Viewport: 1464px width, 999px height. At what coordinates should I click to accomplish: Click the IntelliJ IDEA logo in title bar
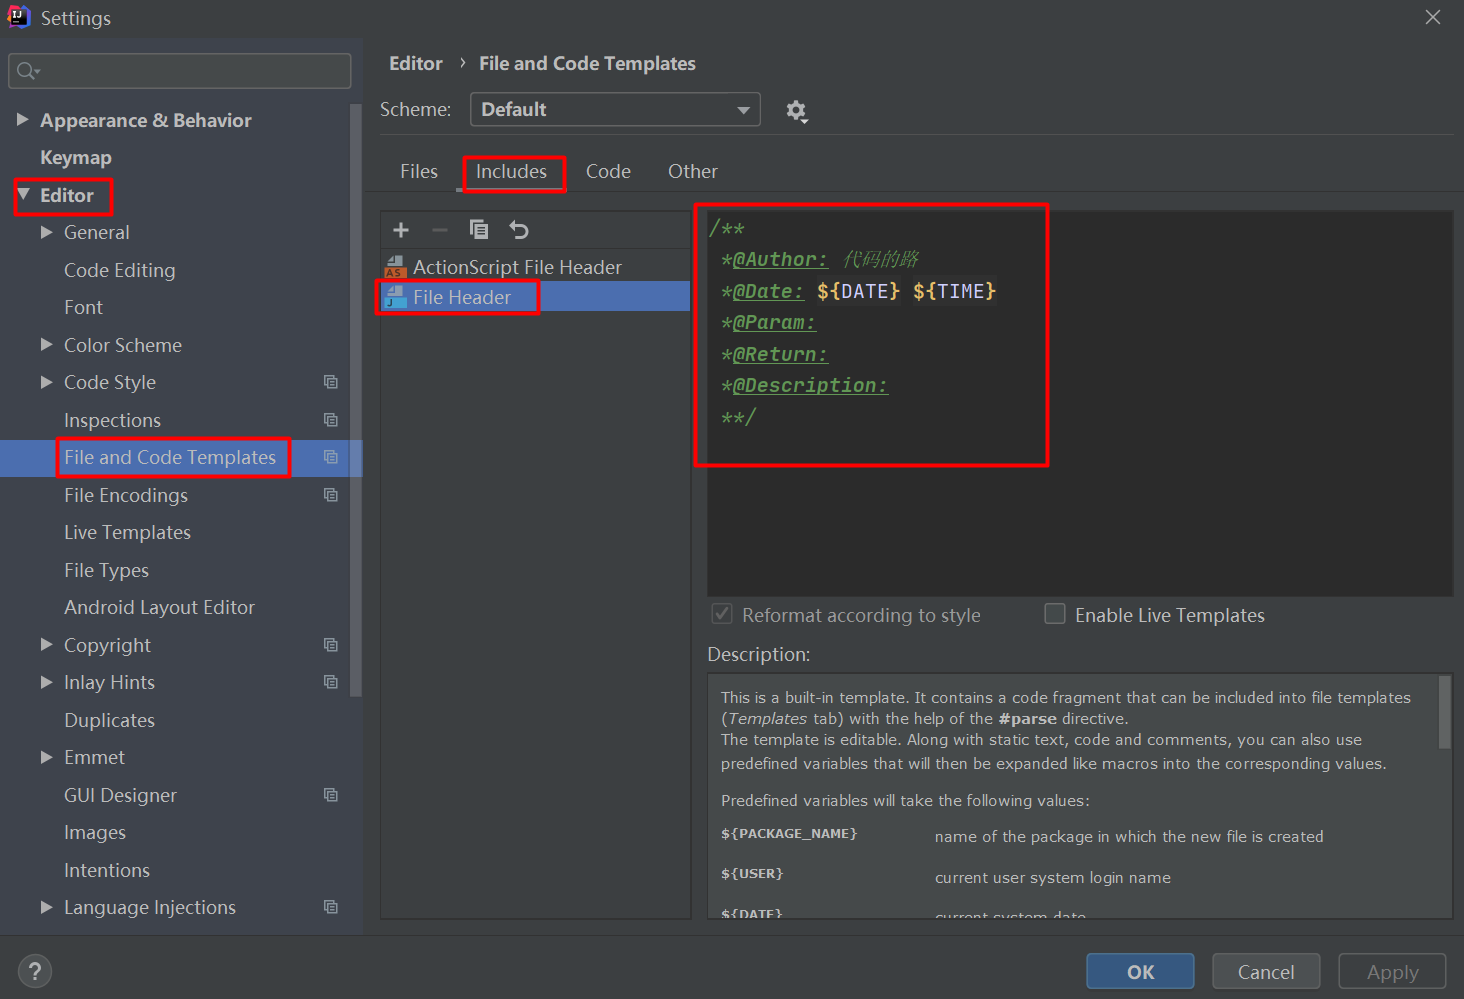coord(19,17)
